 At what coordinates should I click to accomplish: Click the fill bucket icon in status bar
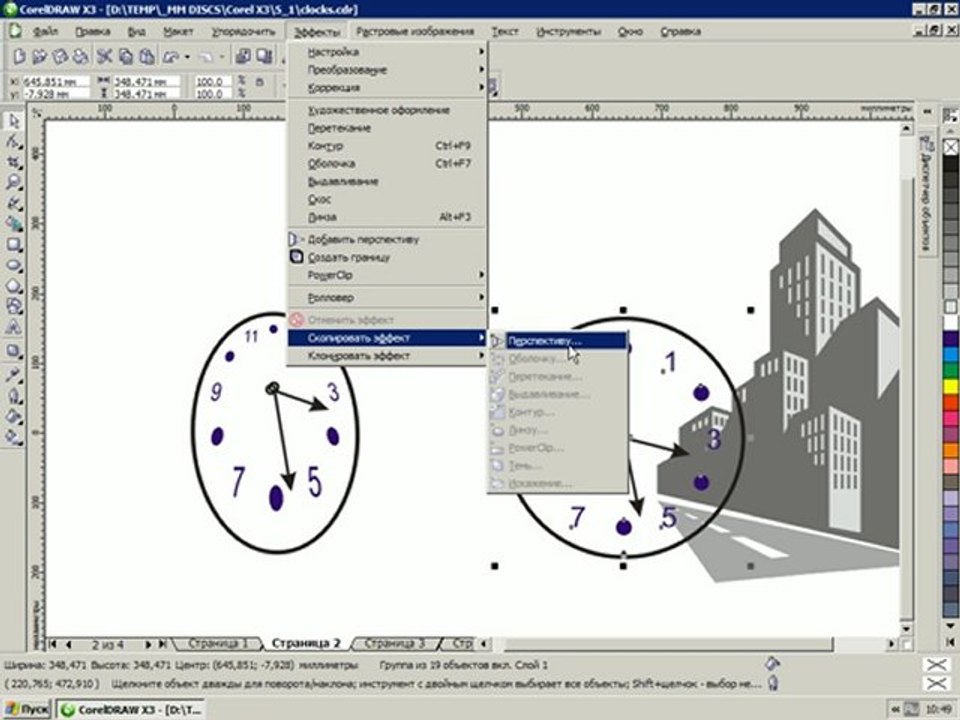pyautogui.click(x=773, y=663)
